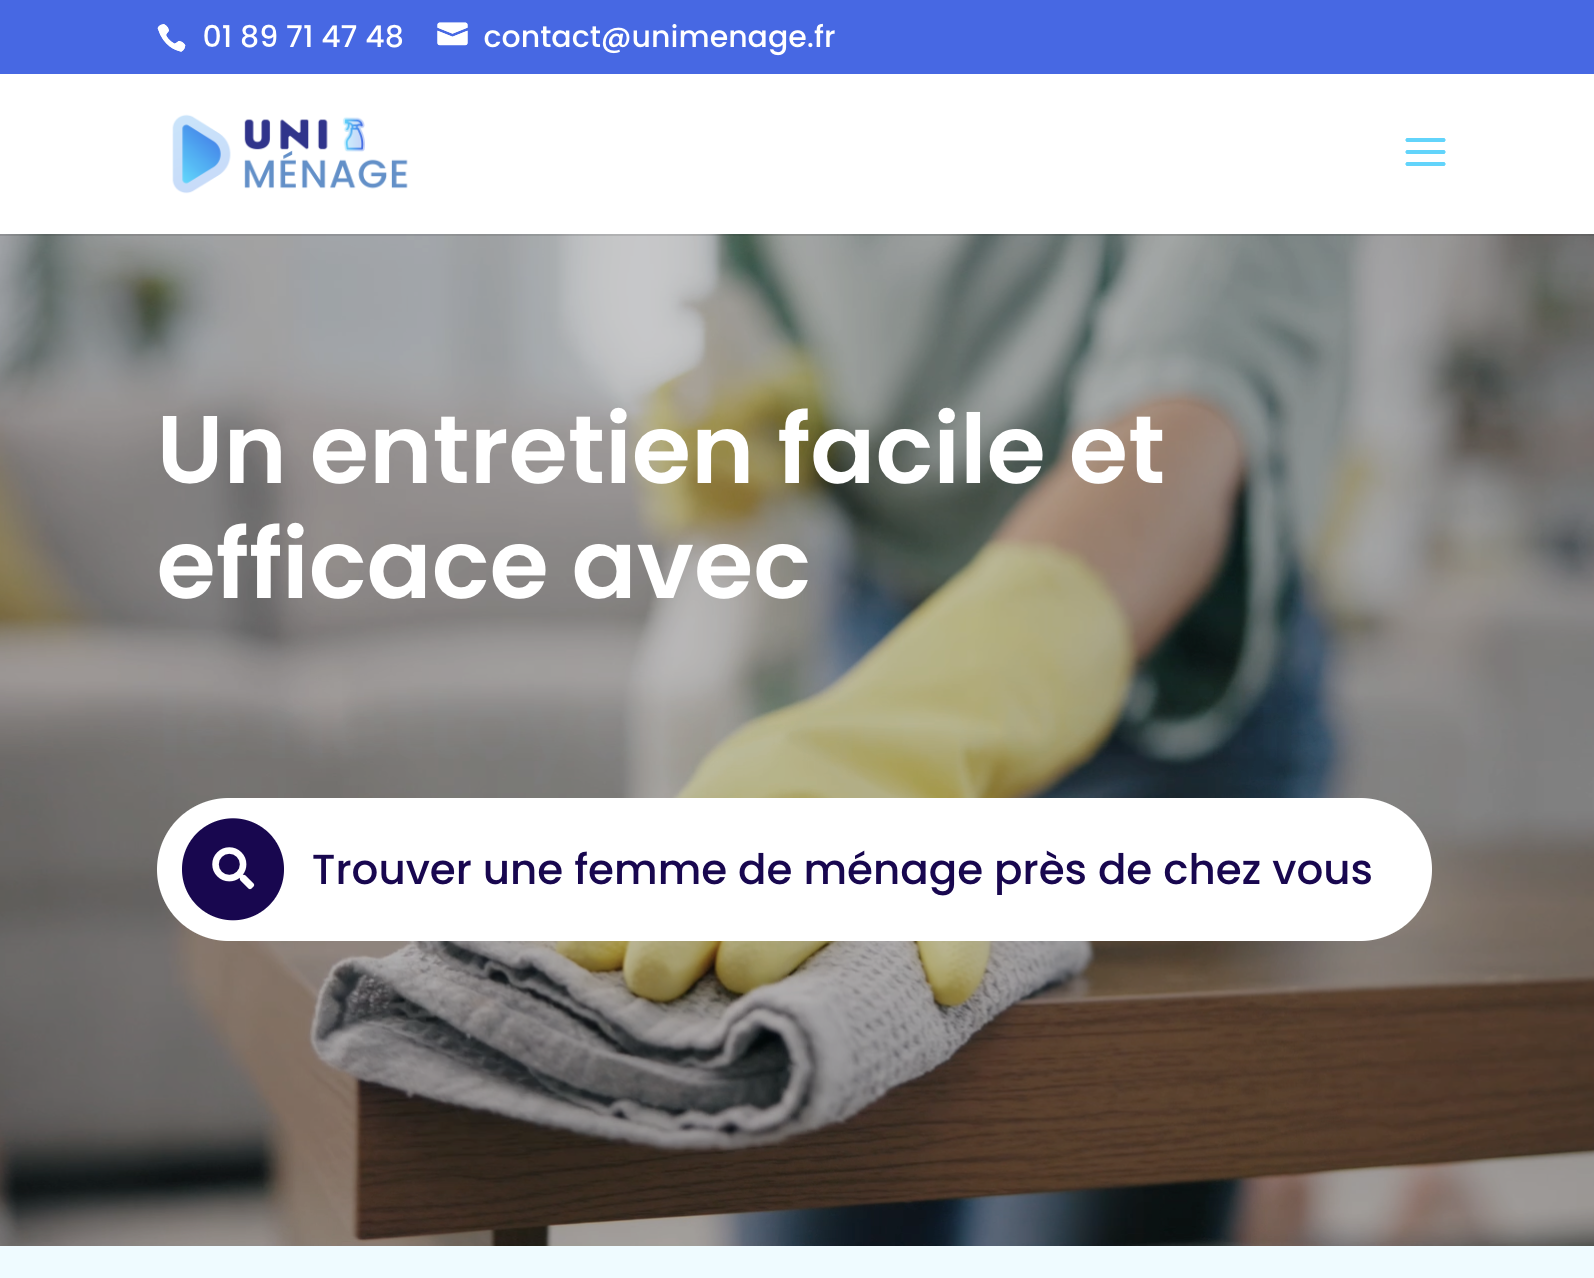Click empty space in the blue contact bar
This screenshot has width=1594, height=1278.
(1200, 37)
